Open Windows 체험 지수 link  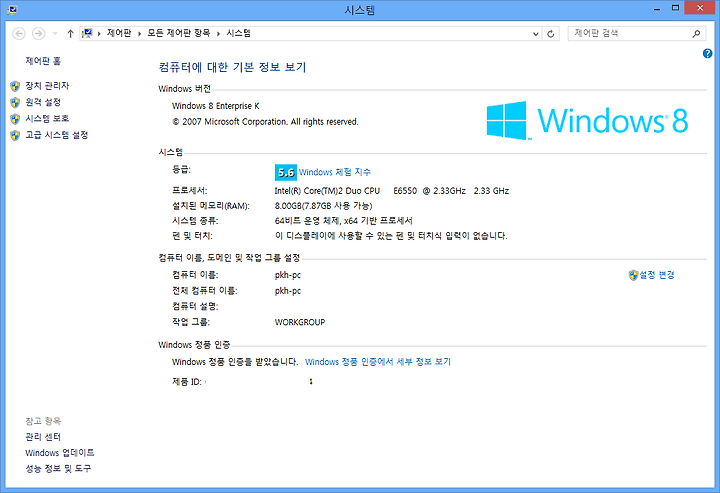click(x=335, y=172)
